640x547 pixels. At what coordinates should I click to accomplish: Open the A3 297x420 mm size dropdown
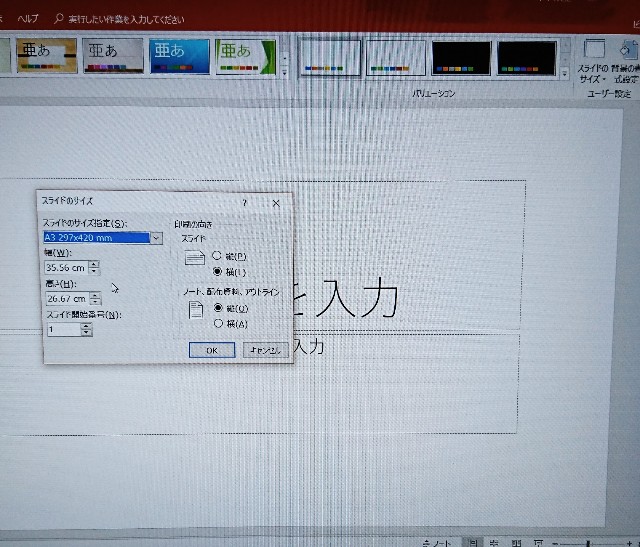coord(156,238)
